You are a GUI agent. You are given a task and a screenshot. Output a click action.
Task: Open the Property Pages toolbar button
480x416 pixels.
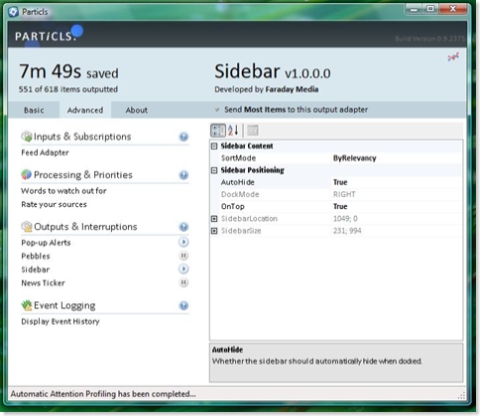[x=253, y=130]
